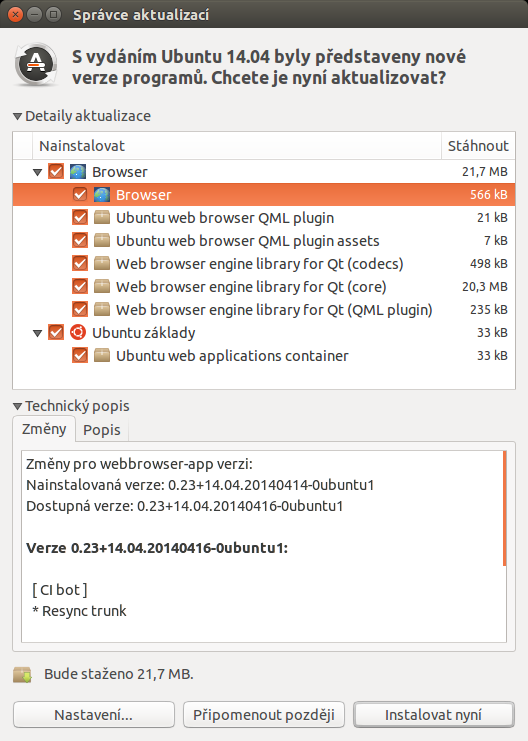Click the globe icon in highlighted Browser row
The width and height of the screenshot is (528, 741).
[x=102, y=195]
